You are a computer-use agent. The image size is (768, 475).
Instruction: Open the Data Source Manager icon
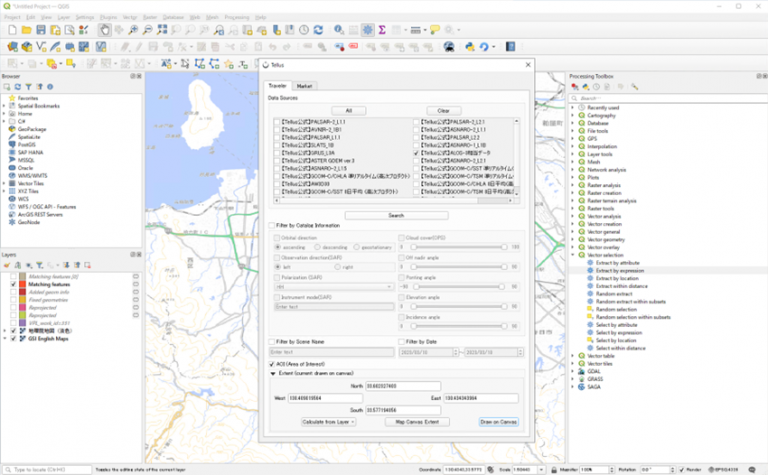click(x=12, y=47)
